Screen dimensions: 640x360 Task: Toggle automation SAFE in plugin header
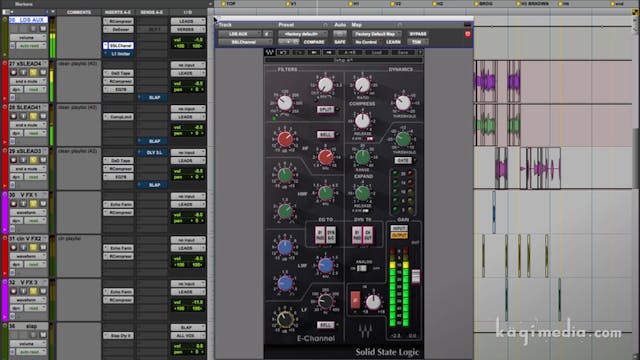(x=340, y=42)
